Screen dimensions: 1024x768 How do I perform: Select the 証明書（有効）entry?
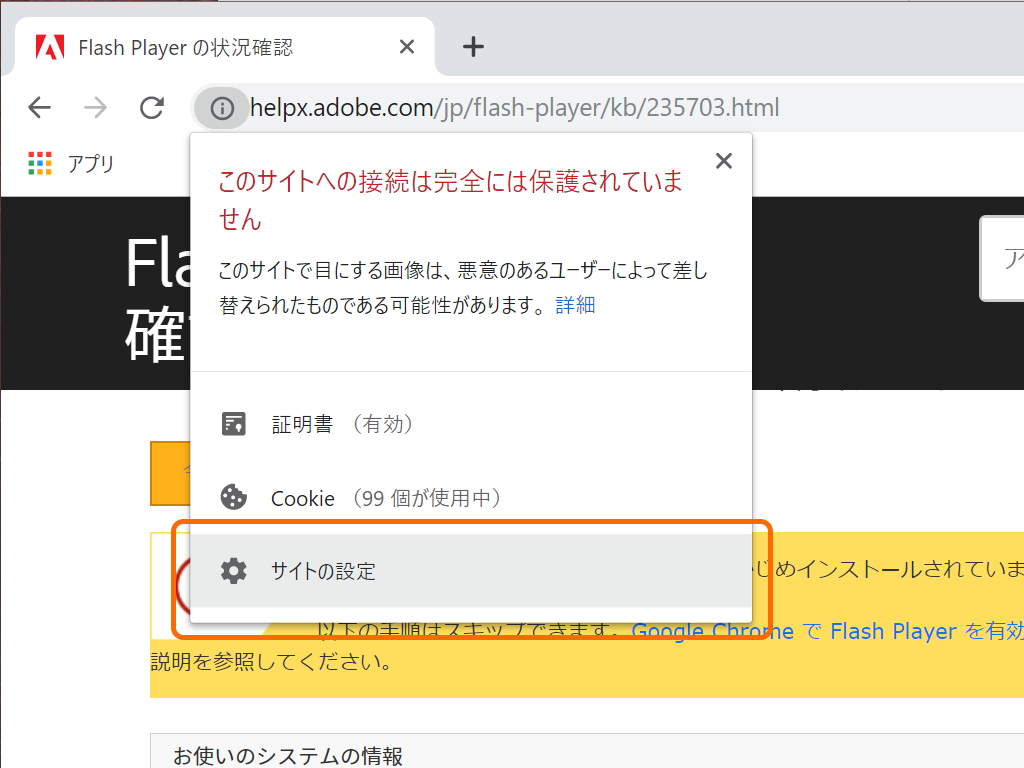(x=330, y=423)
